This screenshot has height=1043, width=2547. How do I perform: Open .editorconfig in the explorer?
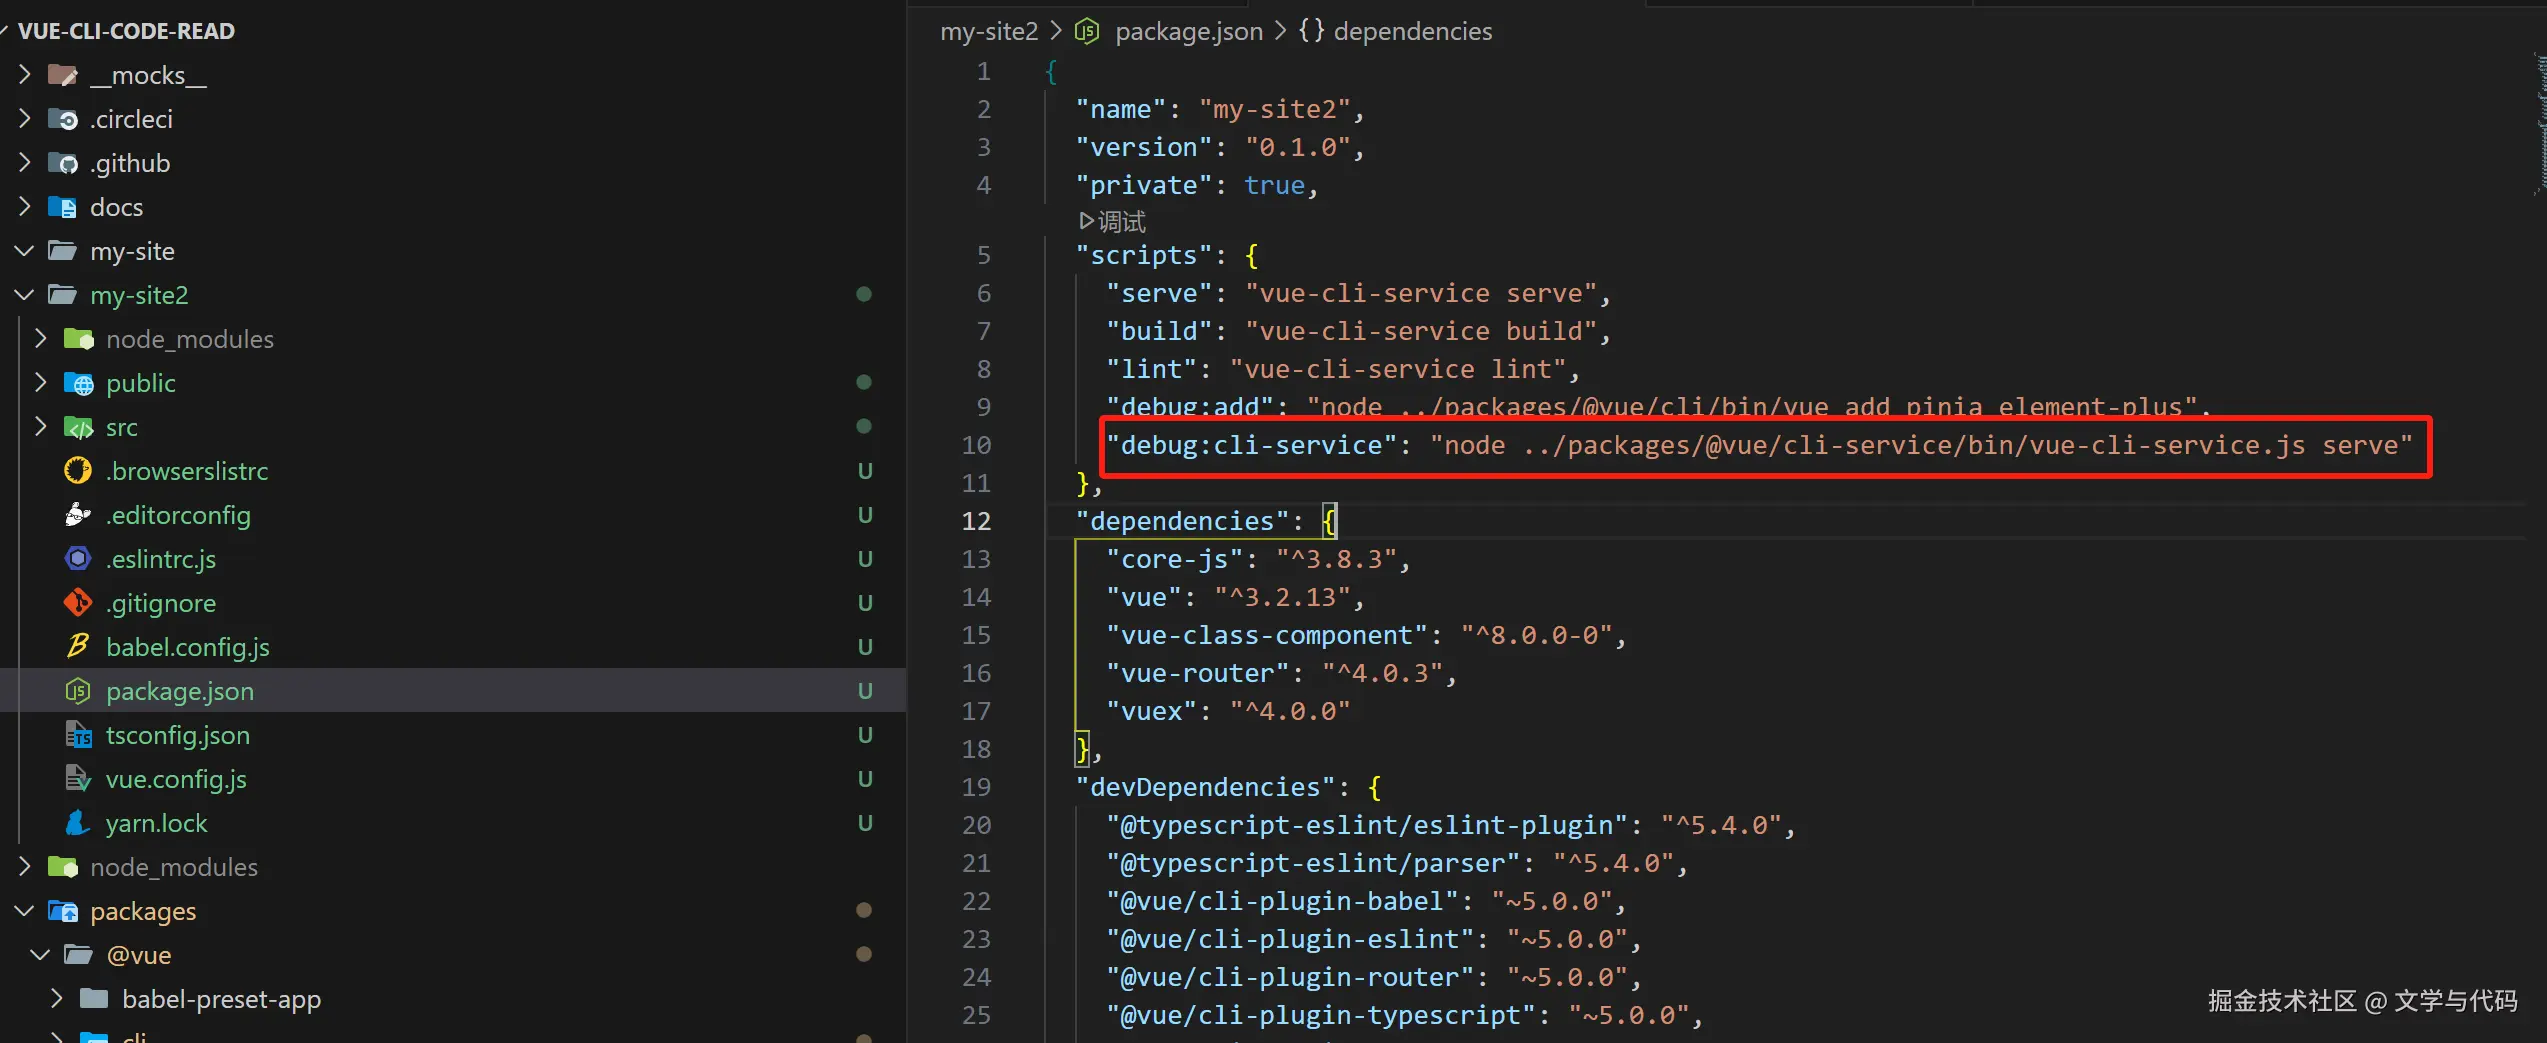(x=178, y=515)
